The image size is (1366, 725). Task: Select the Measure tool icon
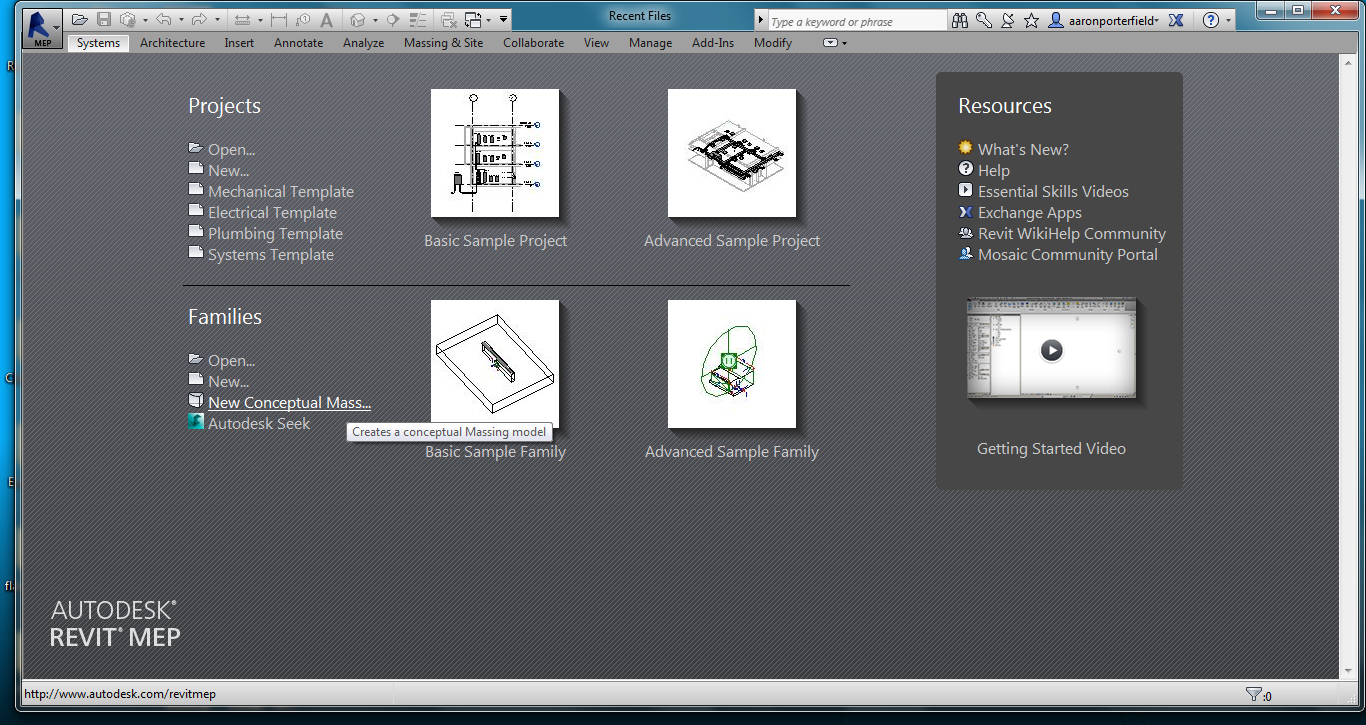[242, 20]
